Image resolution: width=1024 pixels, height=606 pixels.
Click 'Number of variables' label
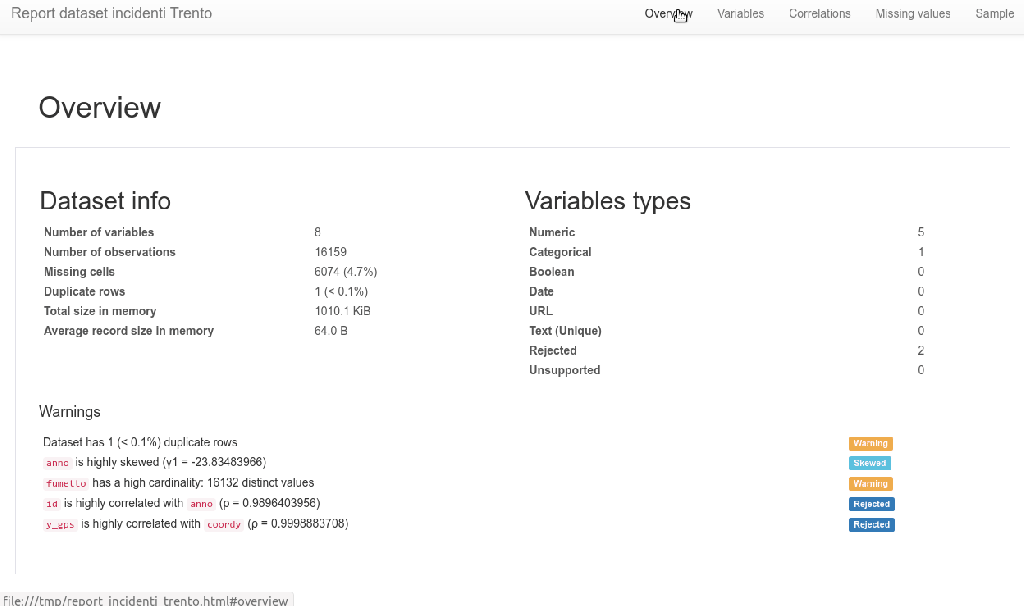[x=99, y=232]
